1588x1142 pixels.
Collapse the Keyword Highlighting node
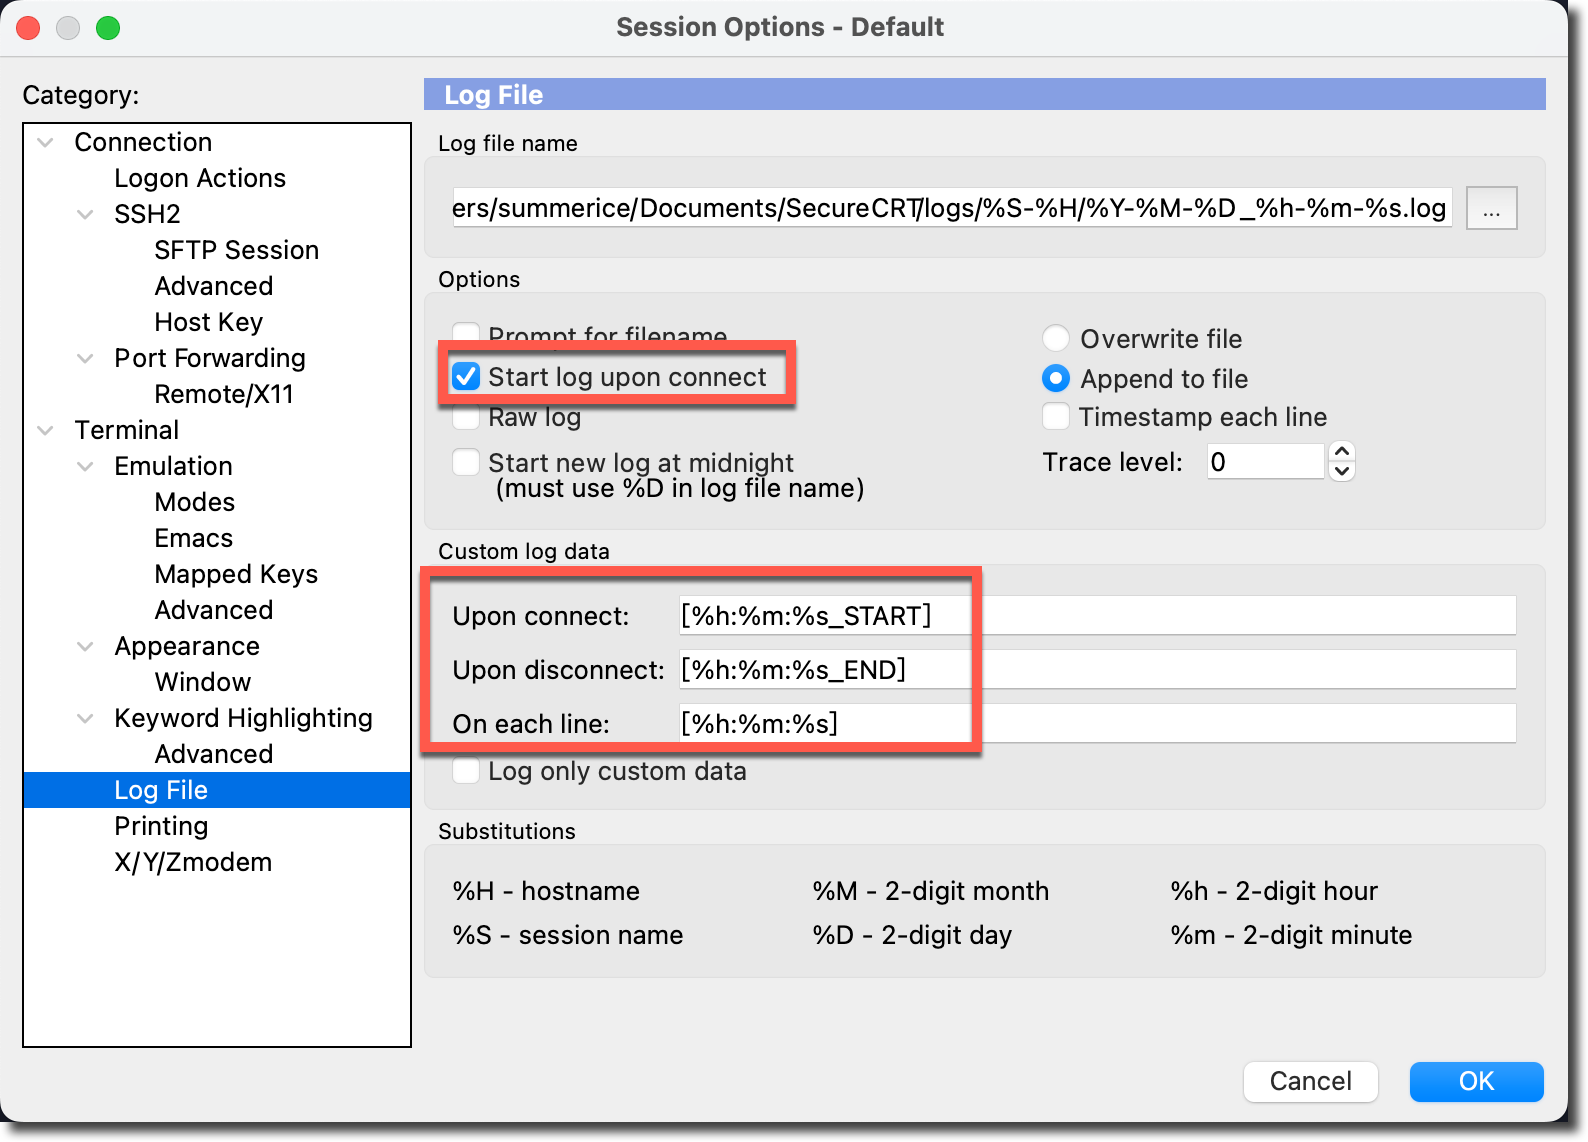[86, 718]
